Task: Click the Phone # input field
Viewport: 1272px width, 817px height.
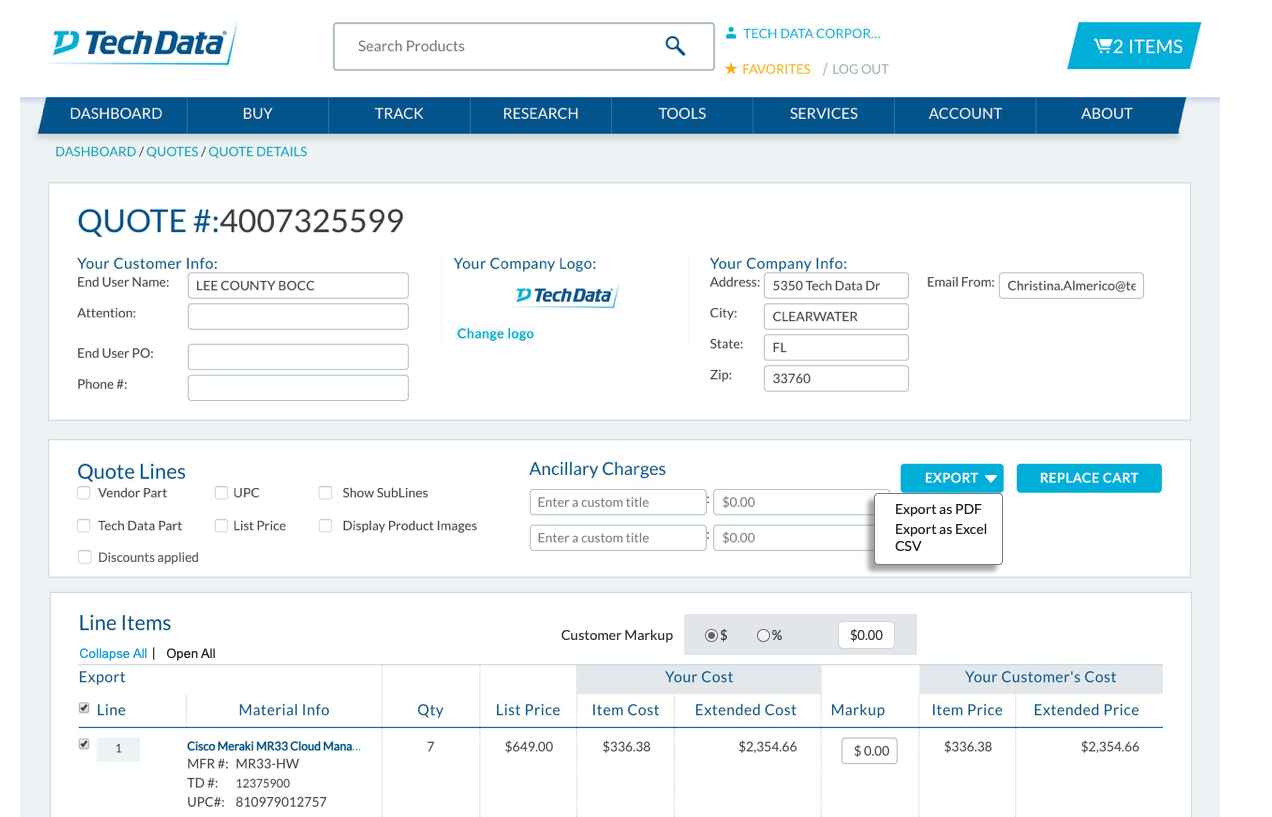Action: pyautogui.click(x=298, y=388)
